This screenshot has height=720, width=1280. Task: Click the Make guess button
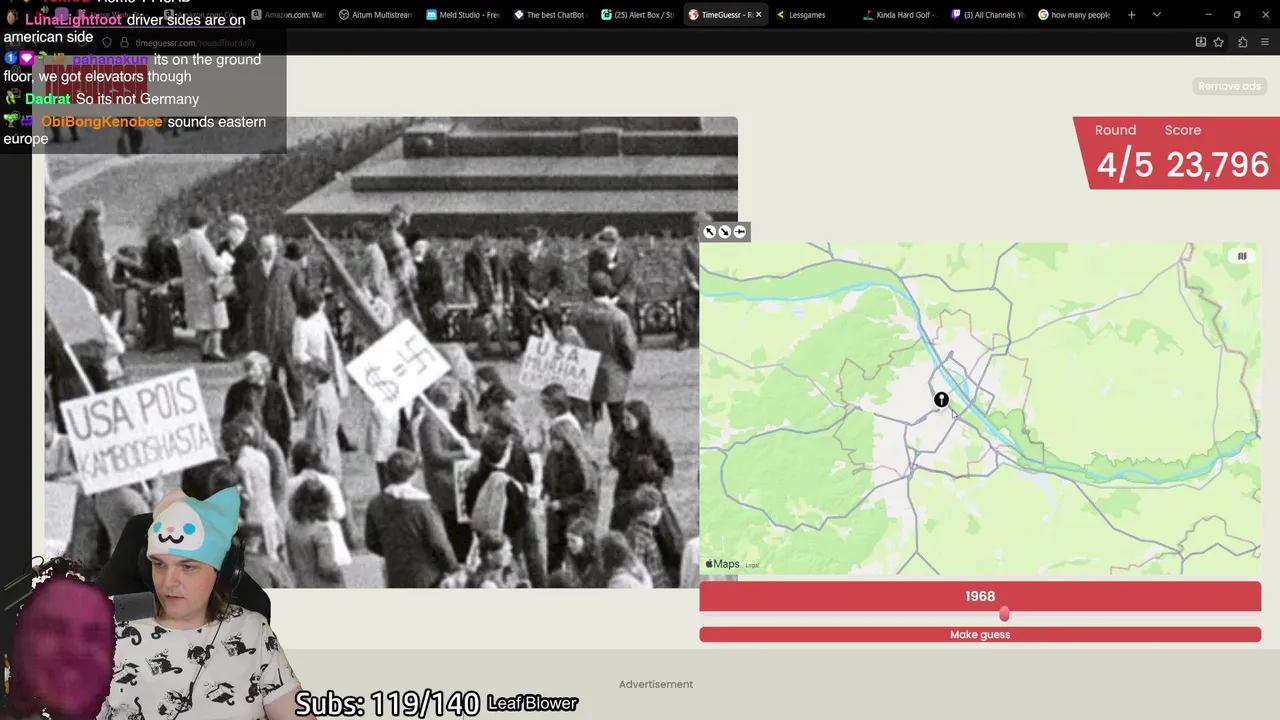[980, 635]
